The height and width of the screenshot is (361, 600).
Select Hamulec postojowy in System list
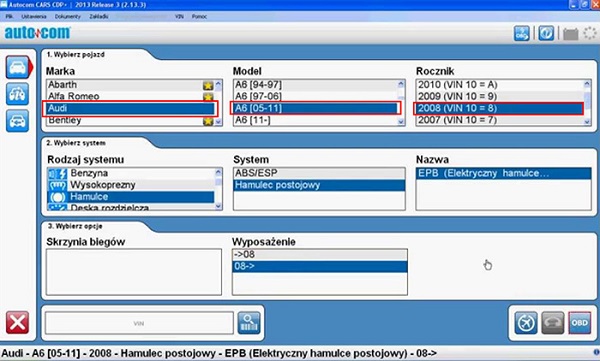(319, 185)
